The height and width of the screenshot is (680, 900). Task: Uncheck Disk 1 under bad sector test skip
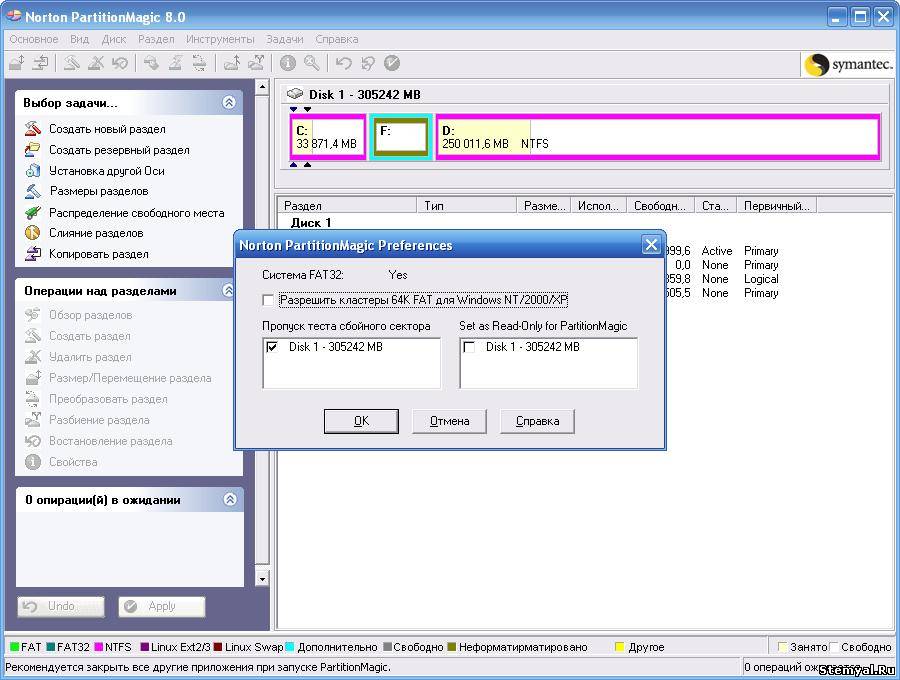click(272, 347)
